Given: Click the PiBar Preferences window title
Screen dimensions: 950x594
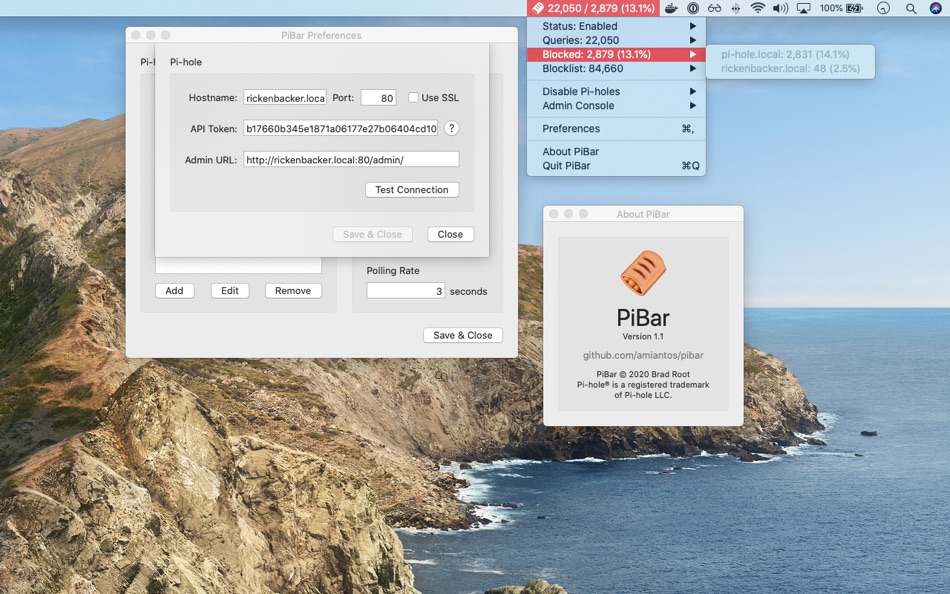Looking at the screenshot, I should tap(321, 35).
